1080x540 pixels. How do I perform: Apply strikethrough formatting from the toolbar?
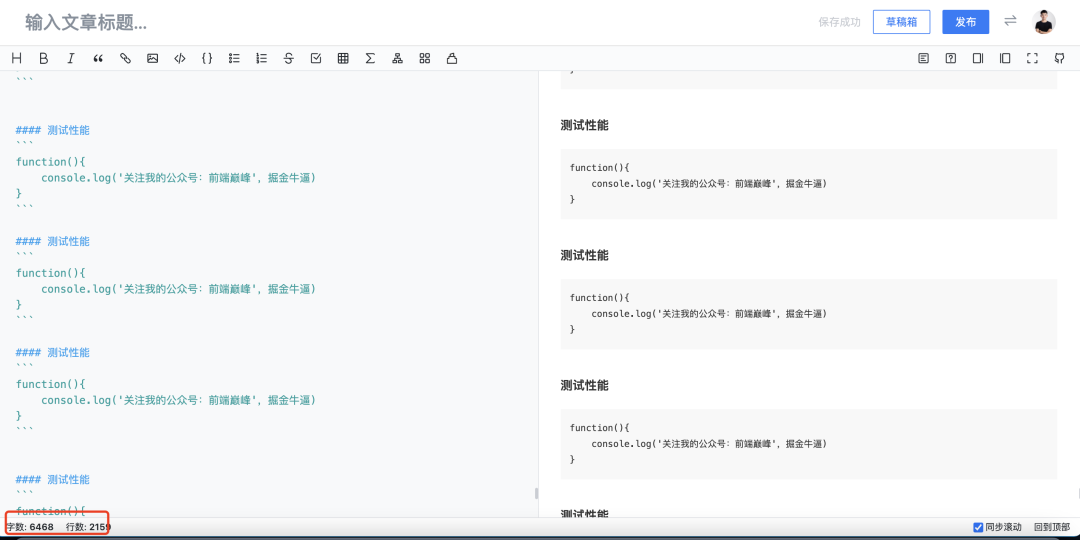pyautogui.click(x=289, y=59)
